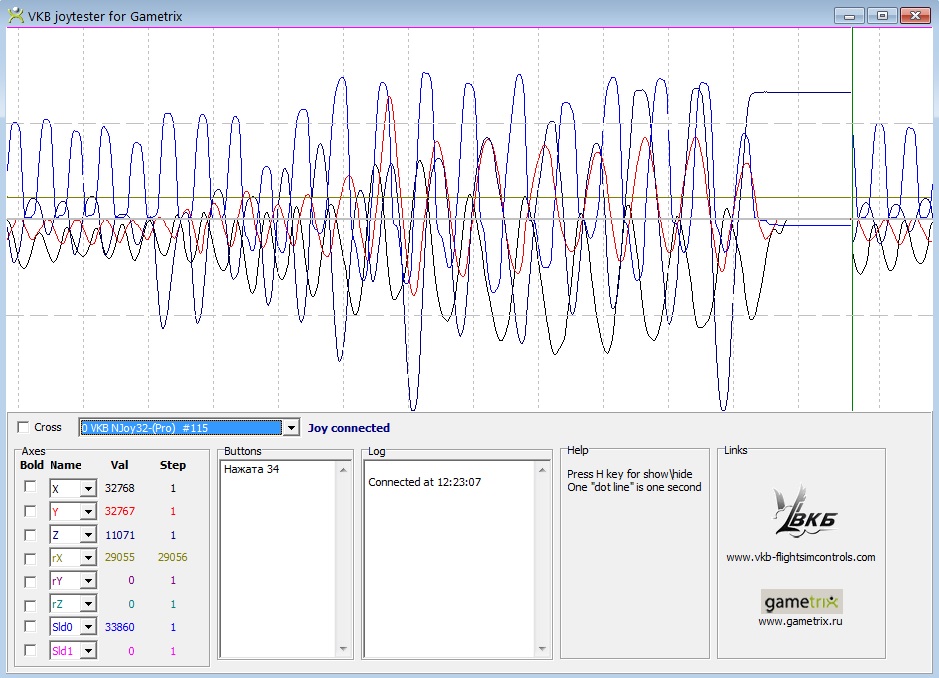Expand the Y axis name dropdown

click(88, 512)
